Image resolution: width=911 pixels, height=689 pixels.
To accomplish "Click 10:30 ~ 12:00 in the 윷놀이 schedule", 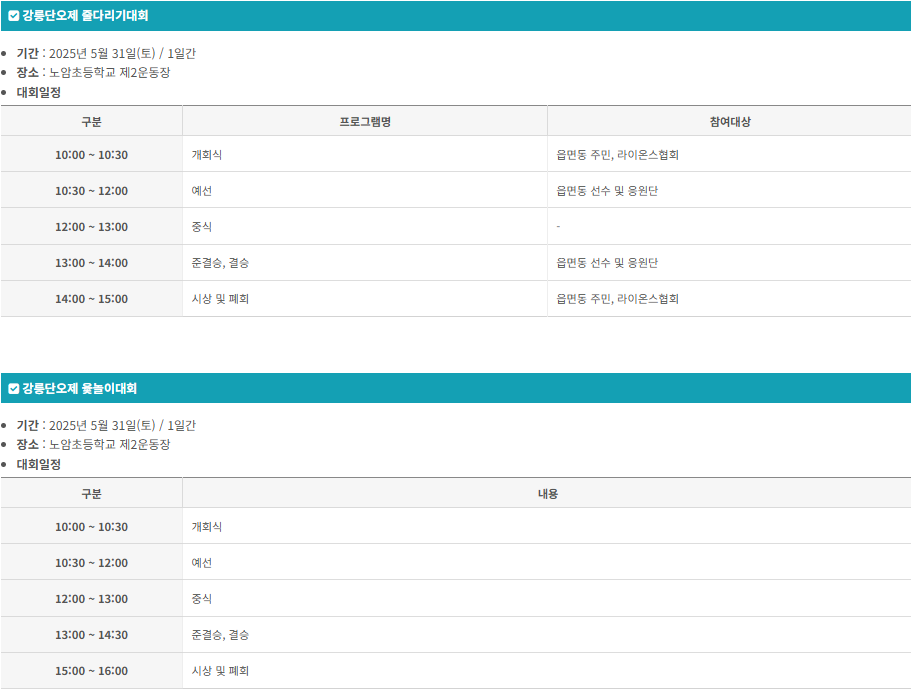I will click(91, 563).
